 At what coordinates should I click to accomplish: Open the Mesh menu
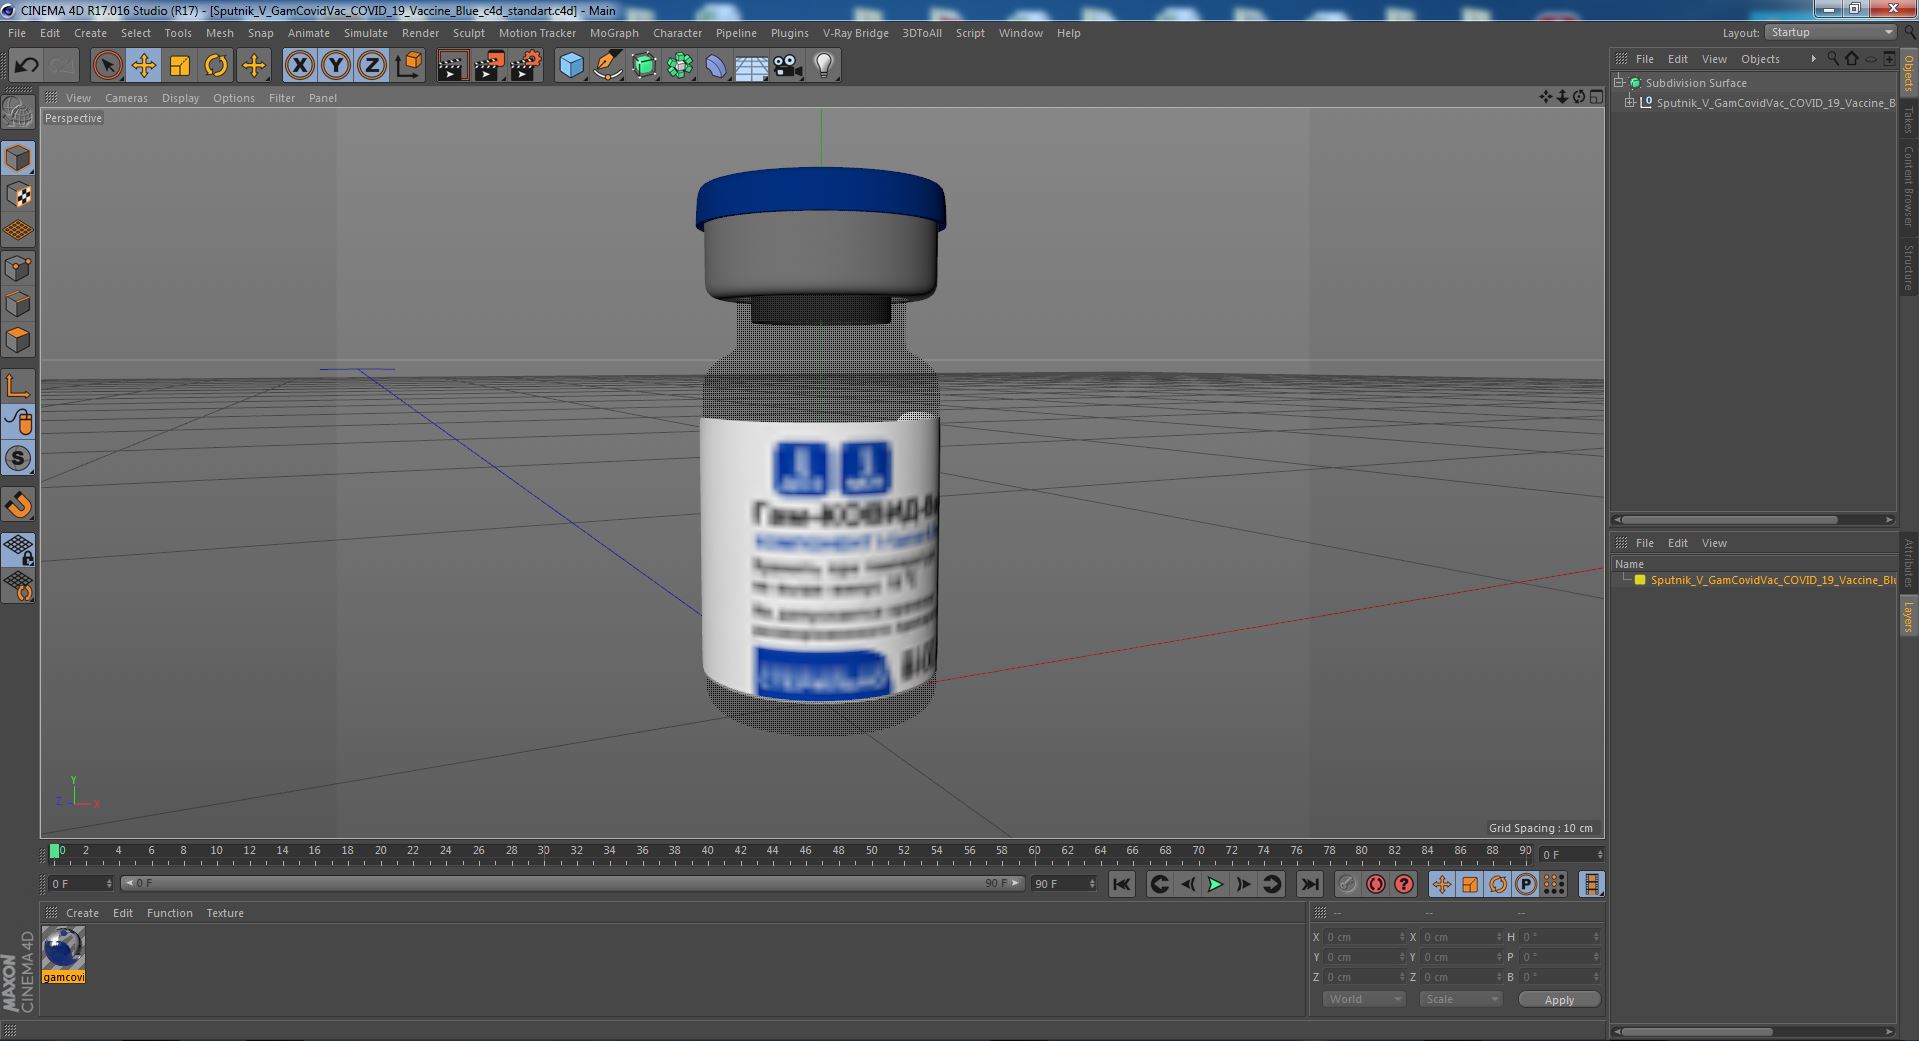coord(219,33)
